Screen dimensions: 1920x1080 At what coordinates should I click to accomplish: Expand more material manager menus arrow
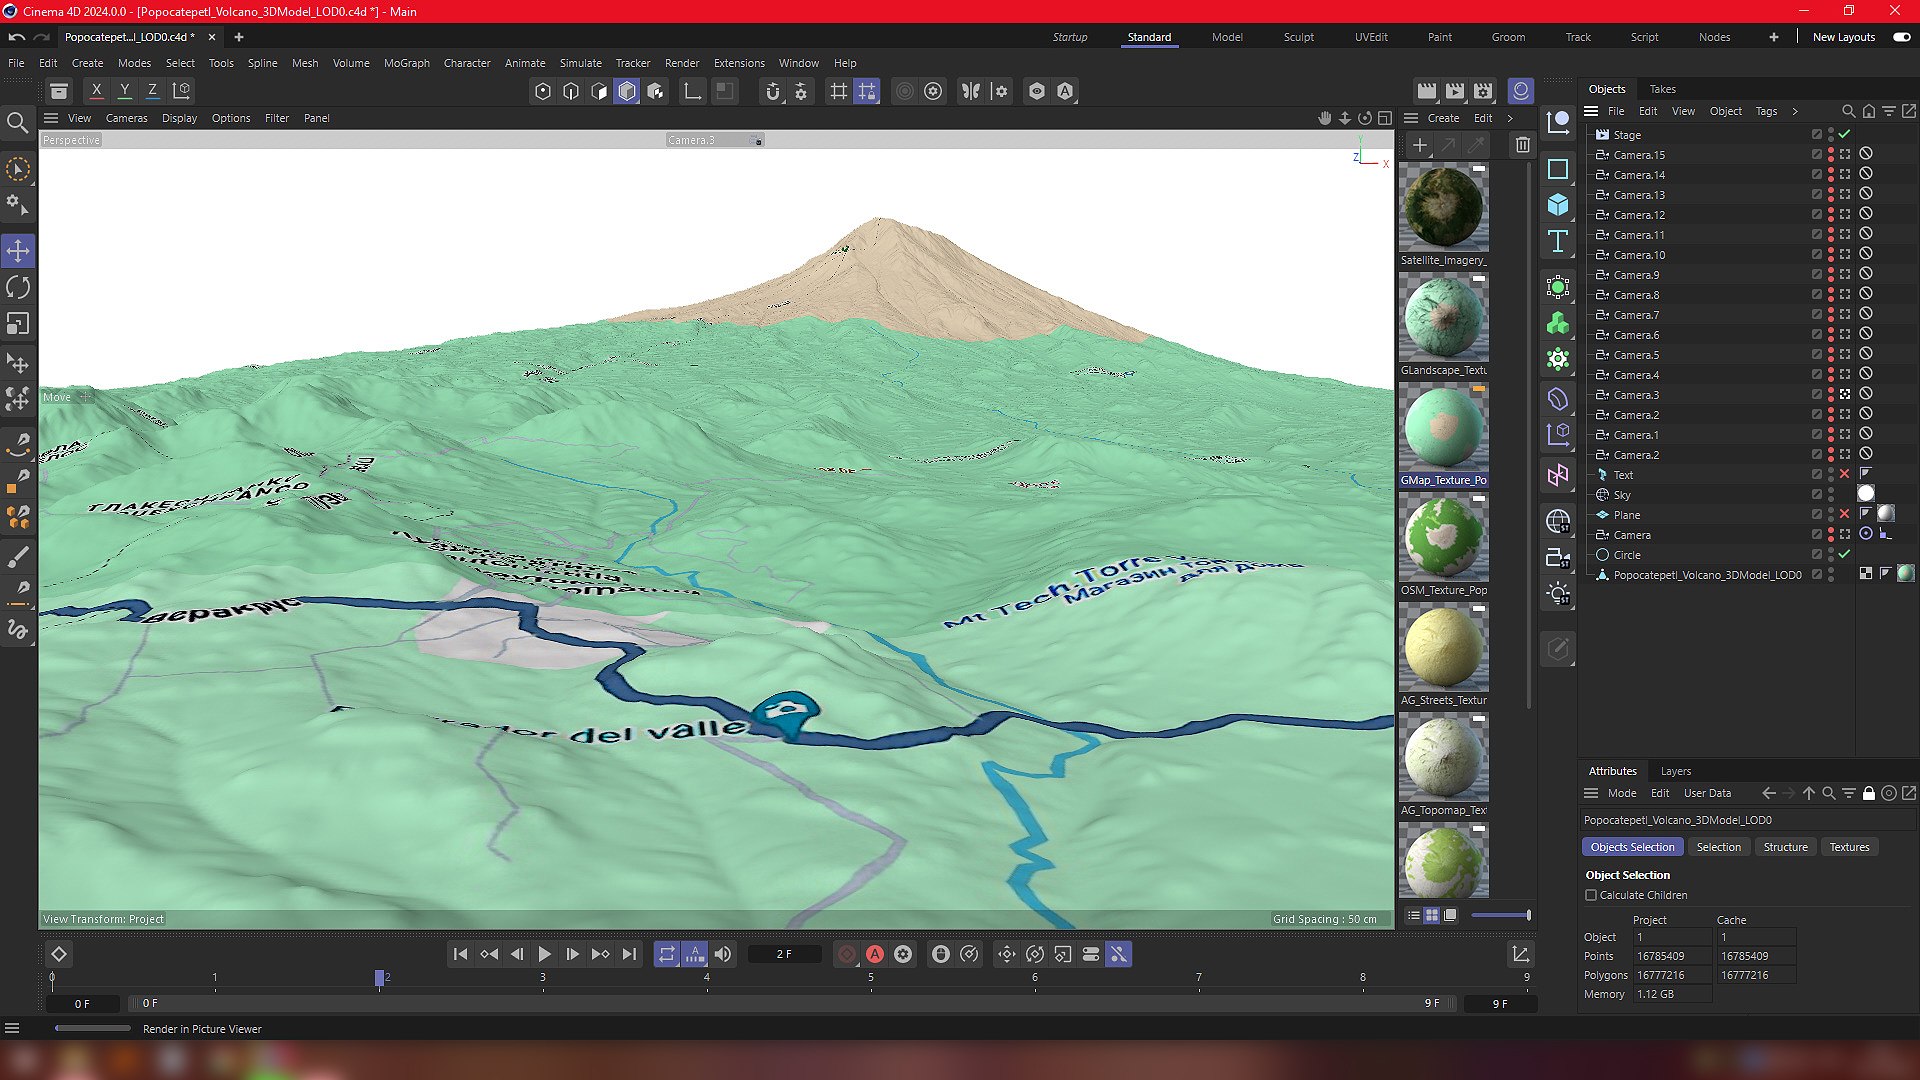tap(1510, 118)
